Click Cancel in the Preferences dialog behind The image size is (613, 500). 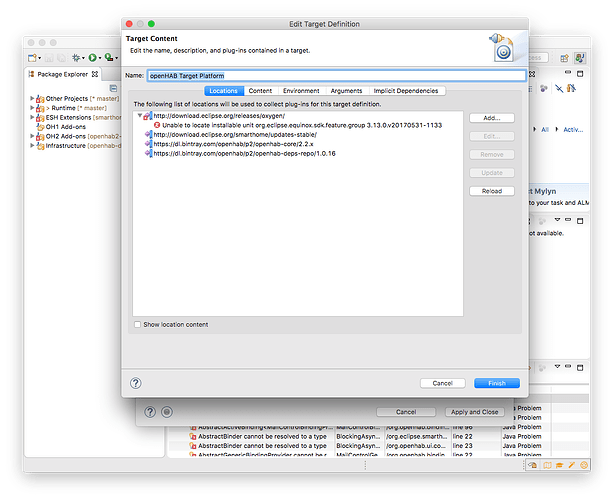click(406, 412)
